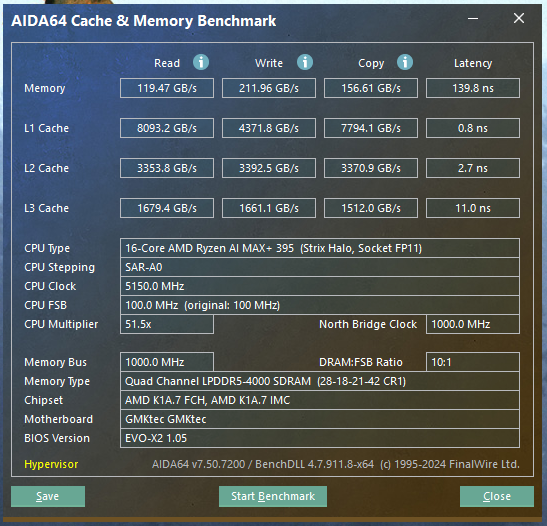
Task: Click the L1 Cache Read value field
Action: 167,128
